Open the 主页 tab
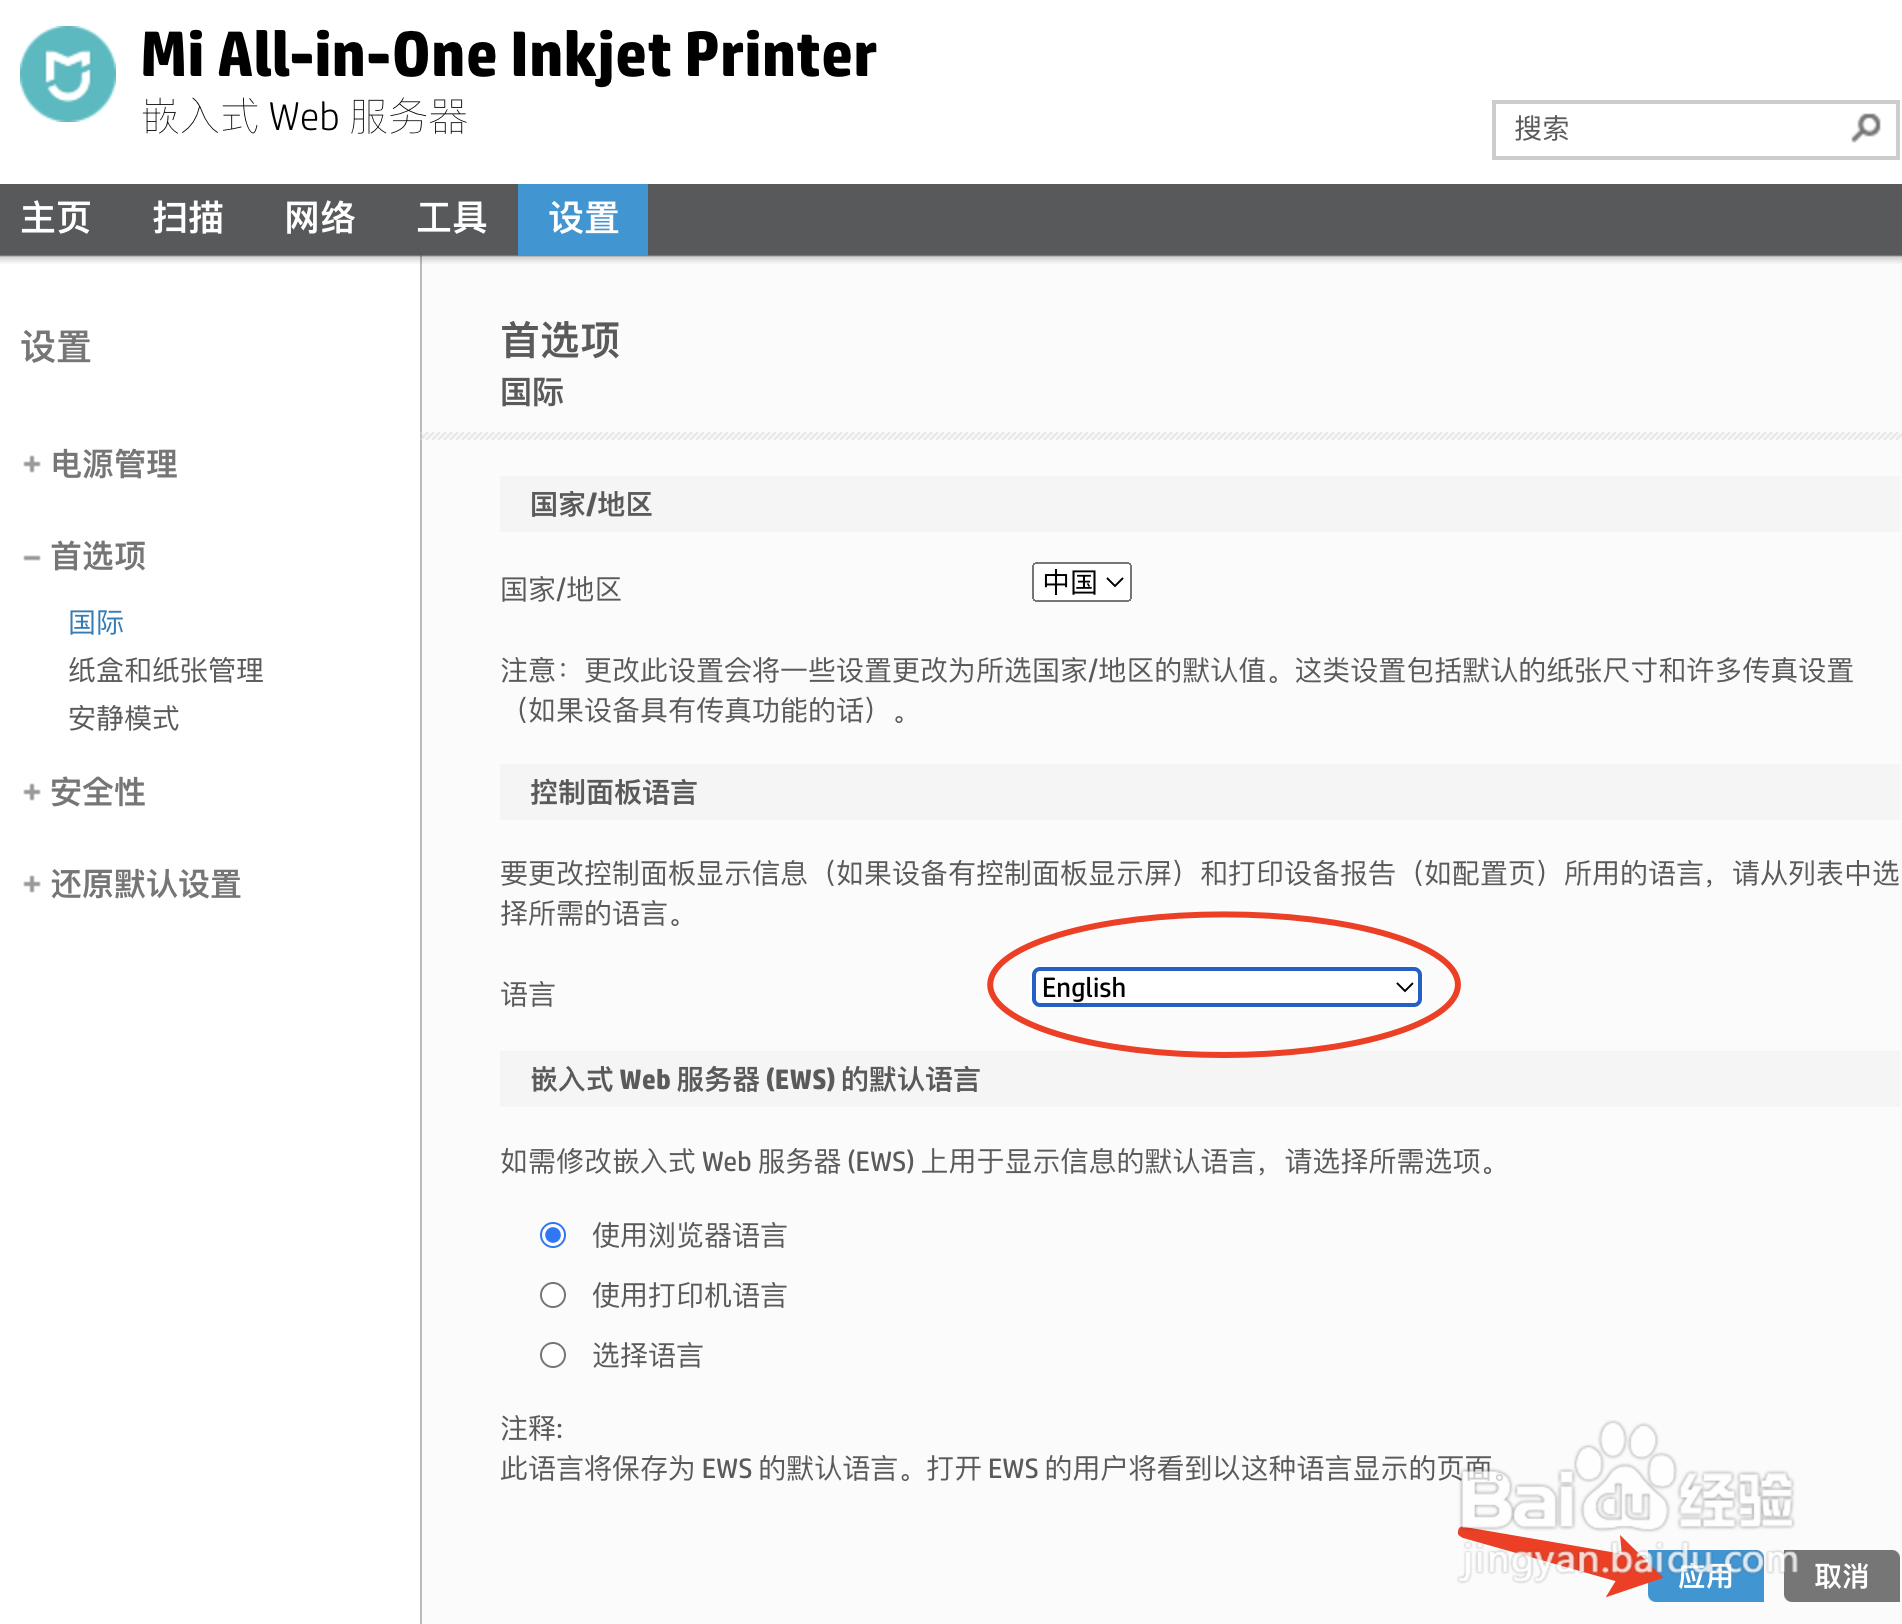Viewport: 1902px width, 1624px height. (56, 218)
